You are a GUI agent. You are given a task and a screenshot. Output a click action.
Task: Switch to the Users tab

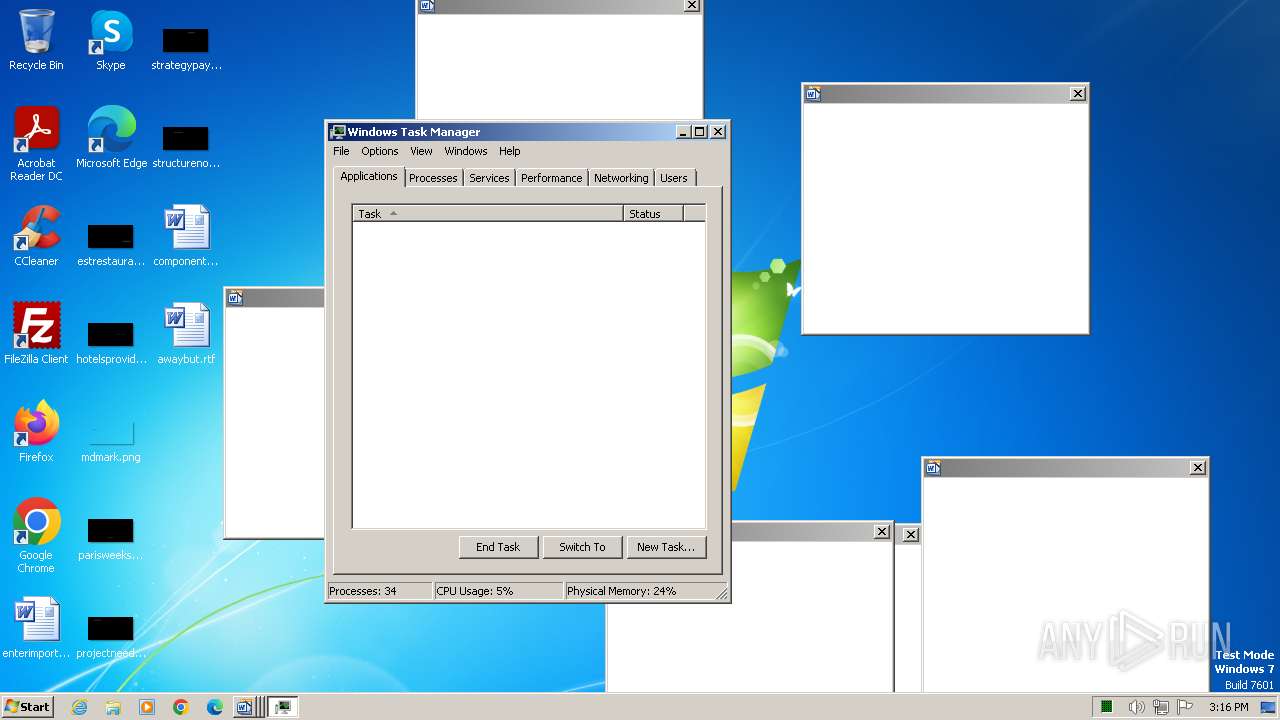(674, 178)
